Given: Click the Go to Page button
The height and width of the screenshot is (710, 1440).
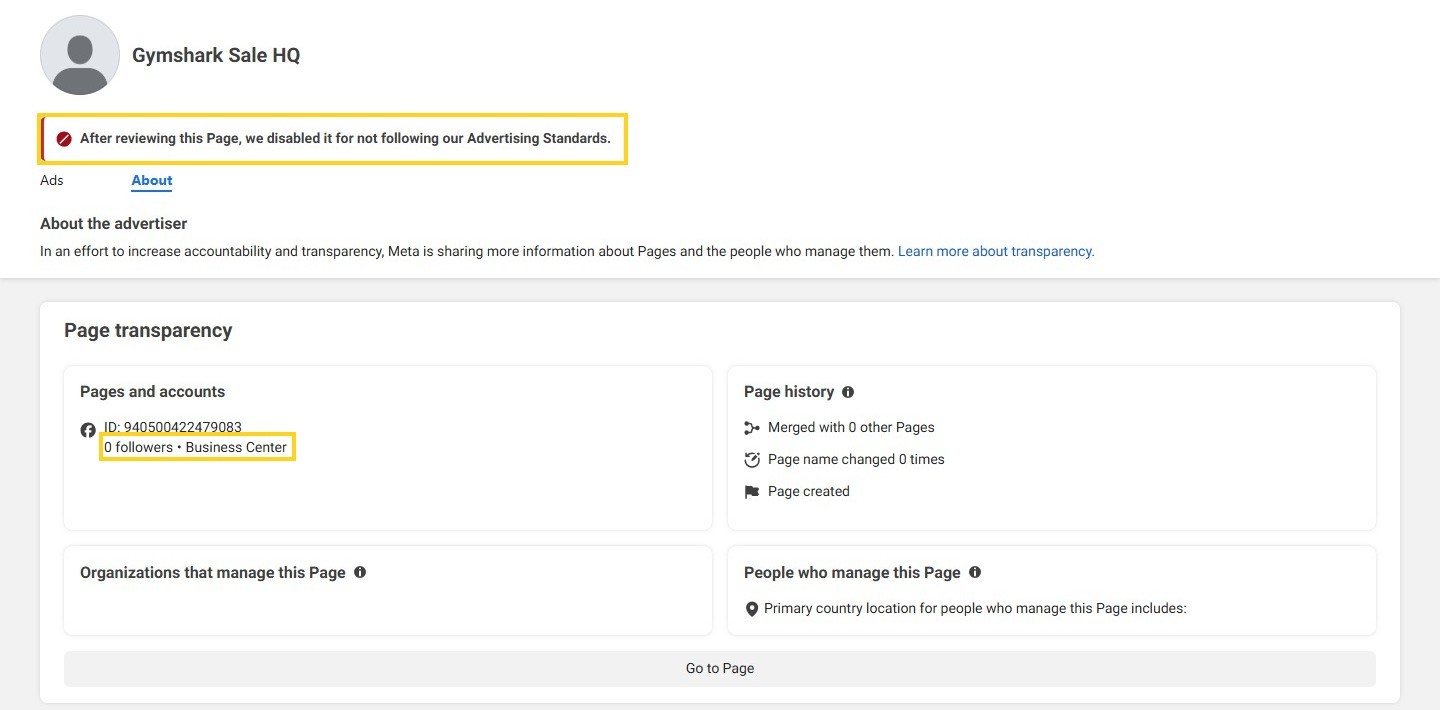Looking at the screenshot, I should point(720,668).
